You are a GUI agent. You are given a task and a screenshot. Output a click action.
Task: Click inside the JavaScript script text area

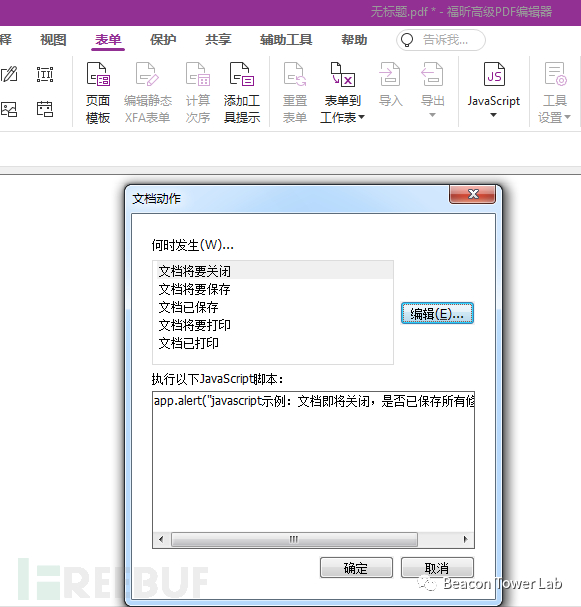click(x=313, y=461)
